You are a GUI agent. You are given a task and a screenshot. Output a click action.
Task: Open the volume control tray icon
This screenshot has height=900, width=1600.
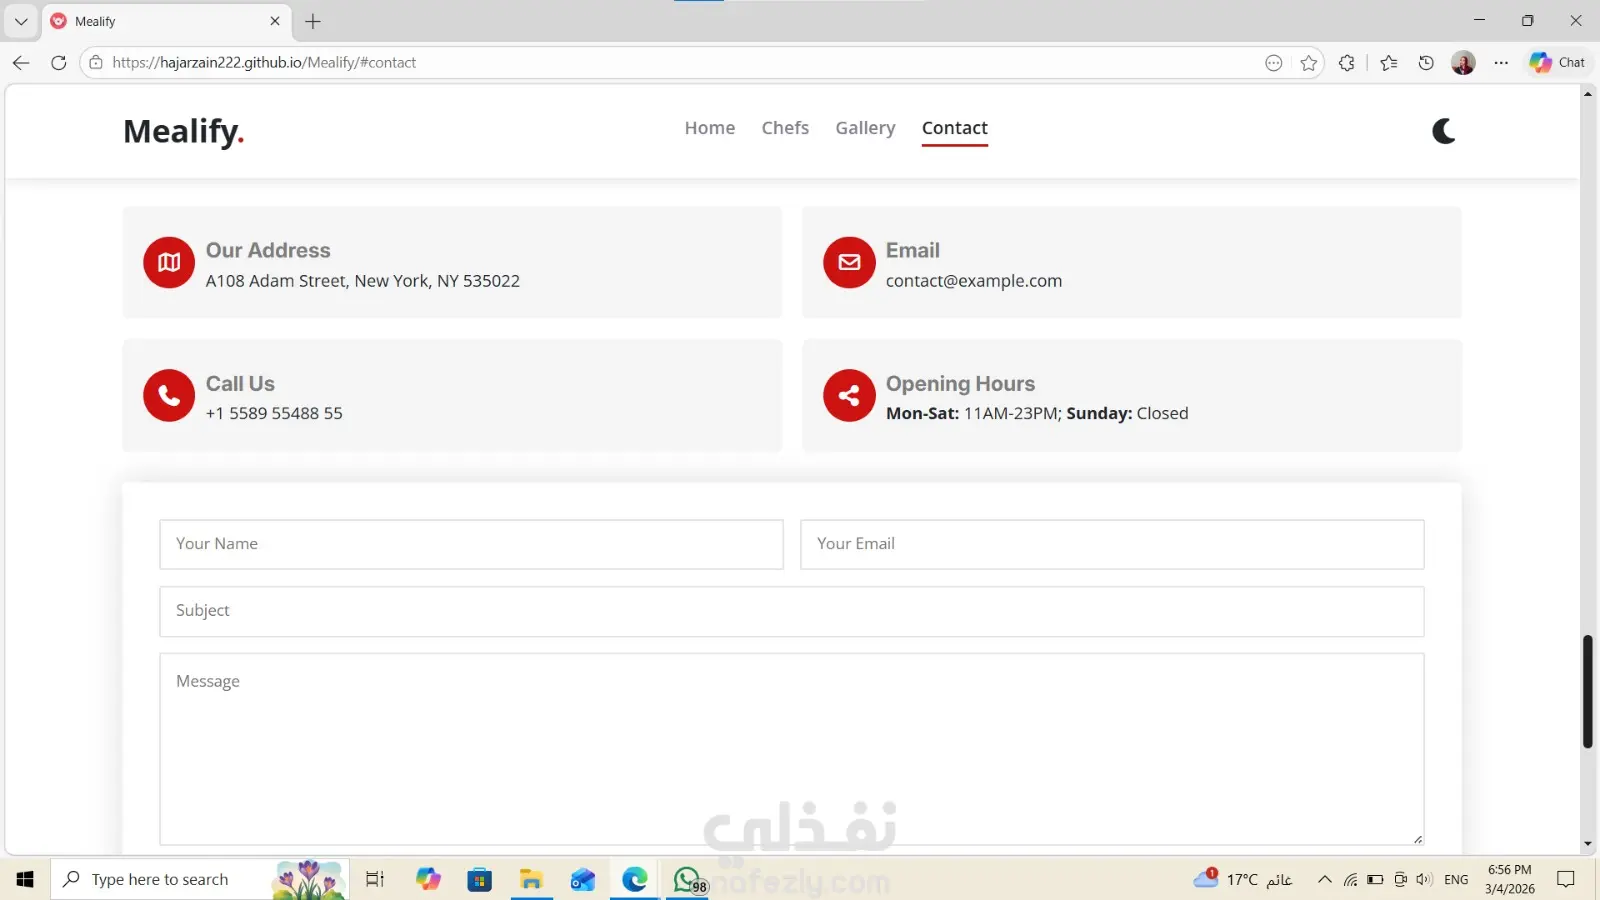pyautogui.click(x=1424, y=880)
